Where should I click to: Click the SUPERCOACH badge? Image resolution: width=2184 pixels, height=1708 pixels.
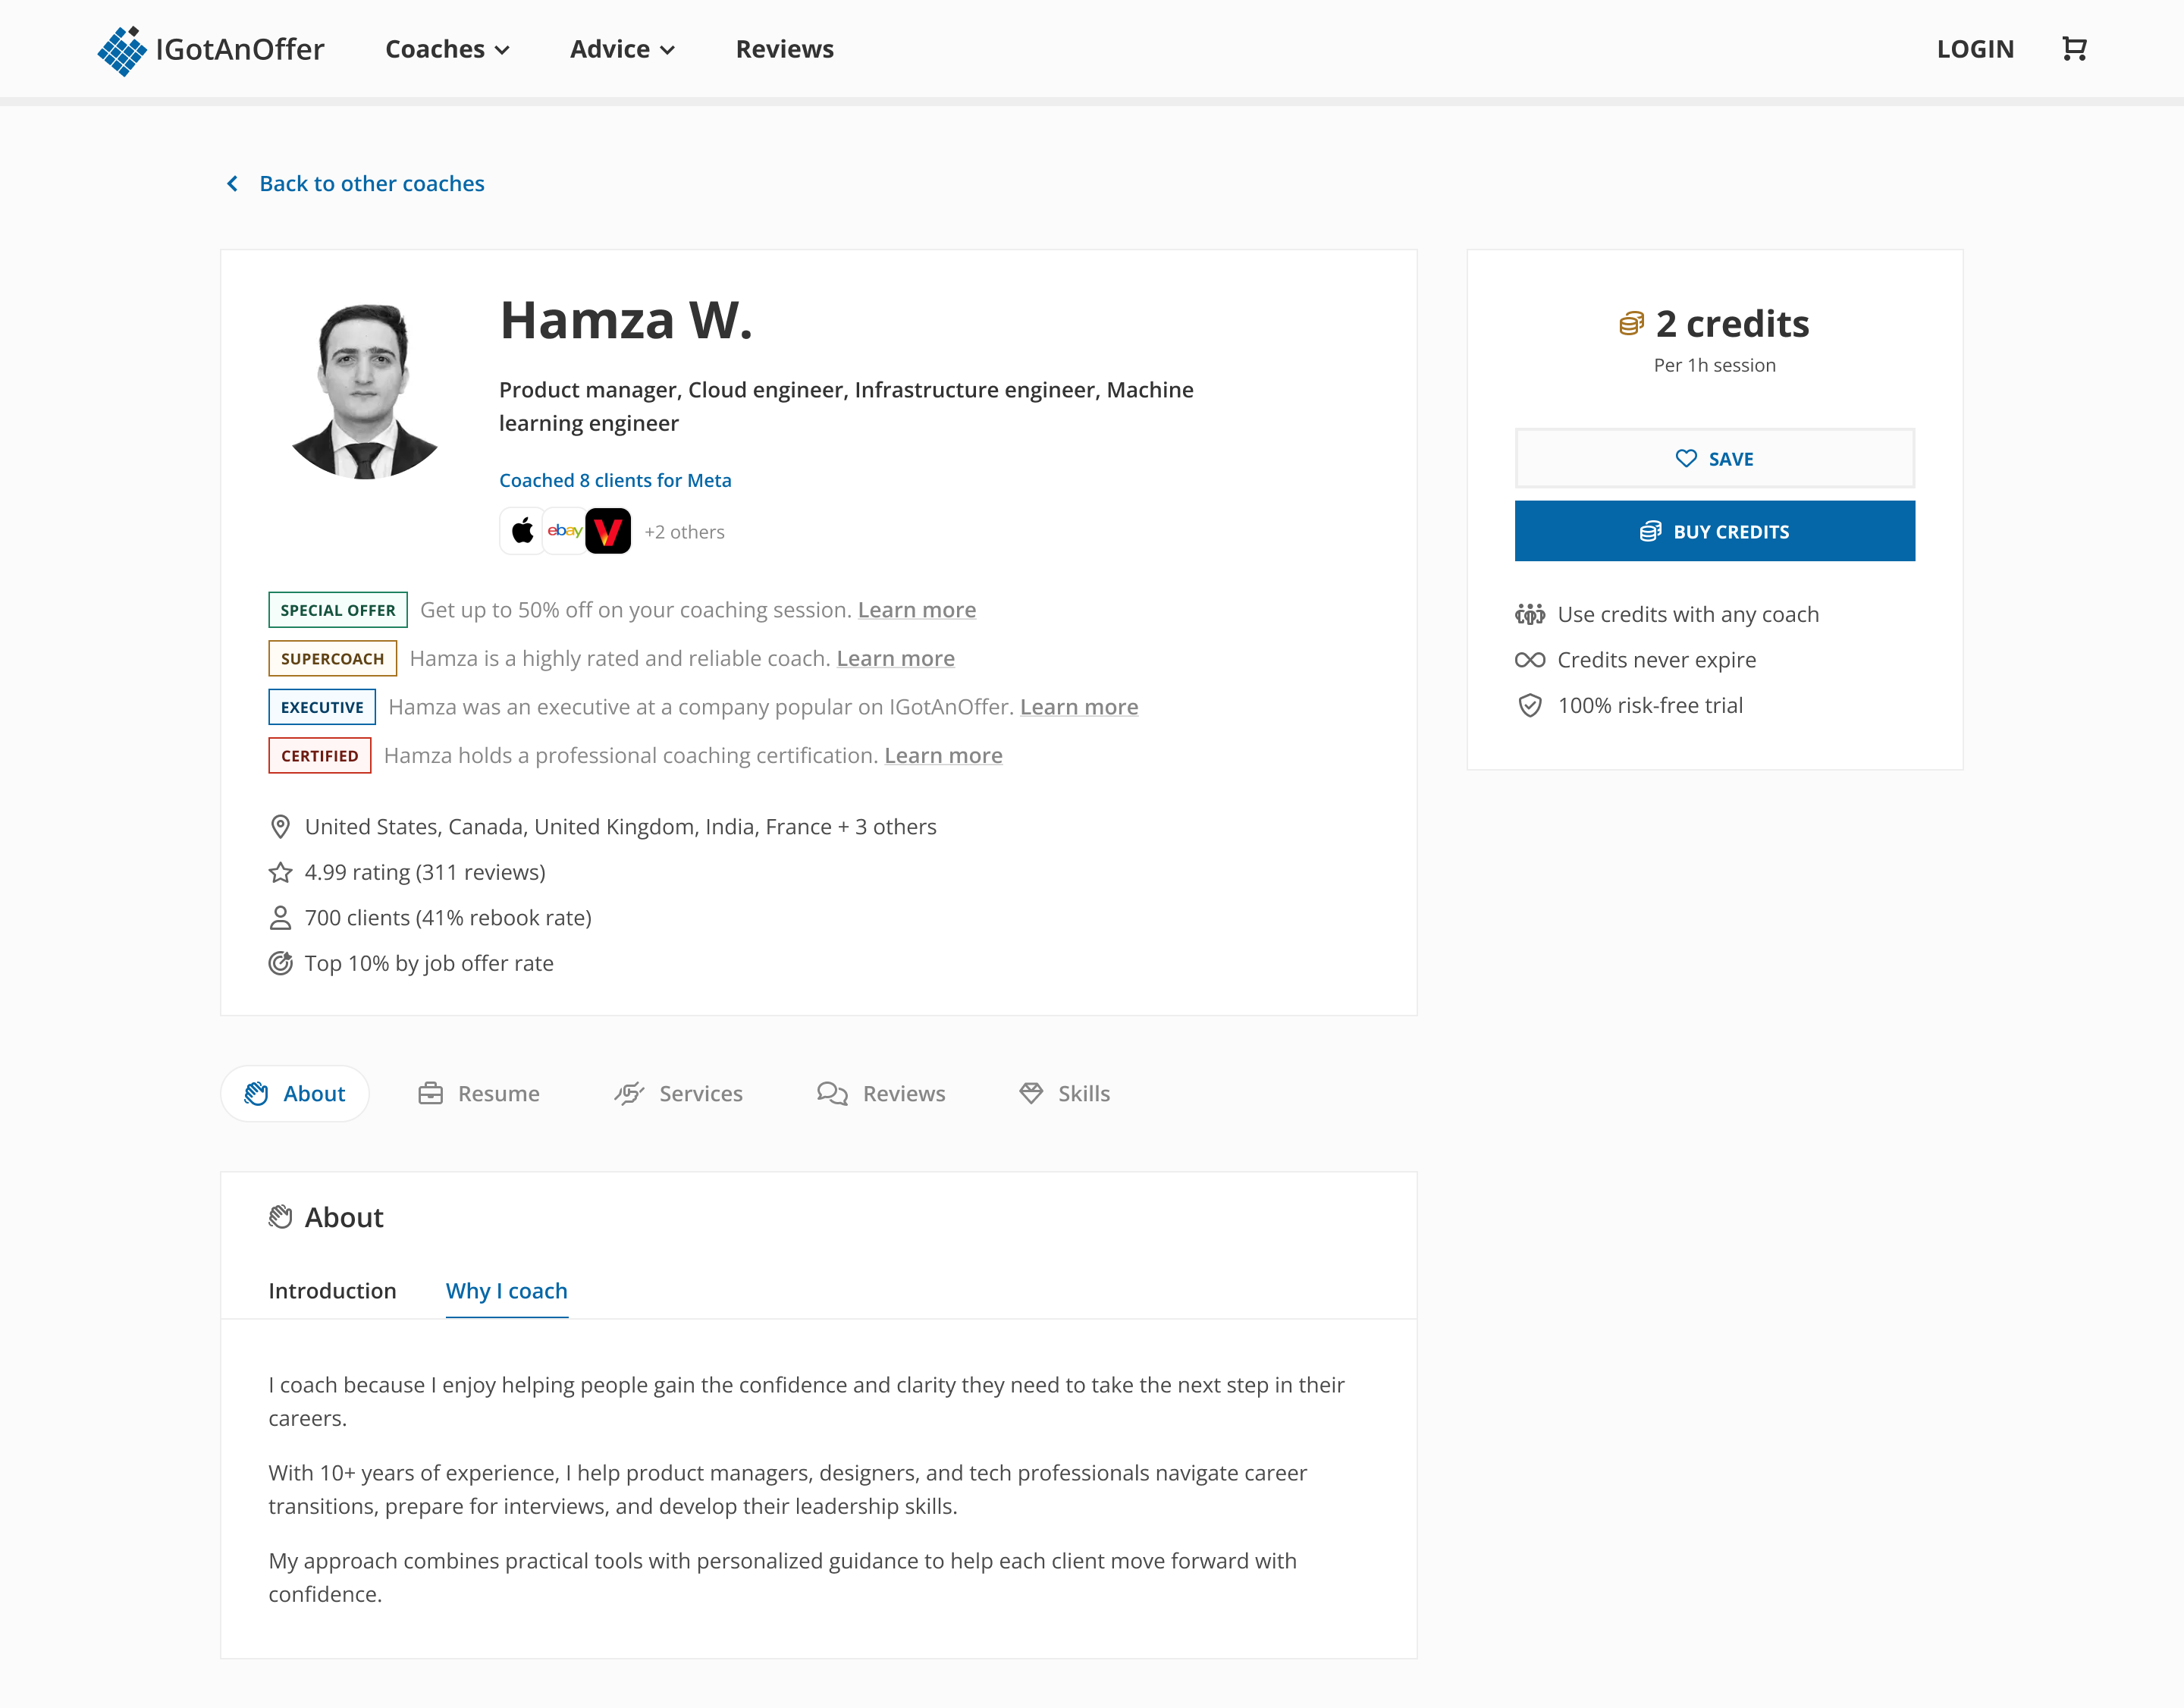(333, 658)
